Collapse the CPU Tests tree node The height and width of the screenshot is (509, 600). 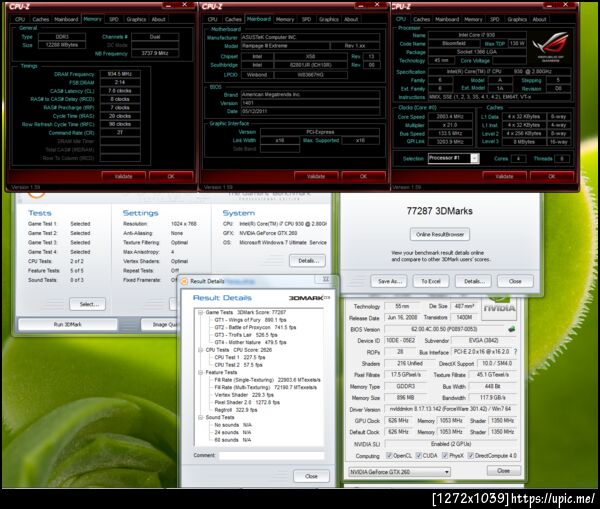200,350
